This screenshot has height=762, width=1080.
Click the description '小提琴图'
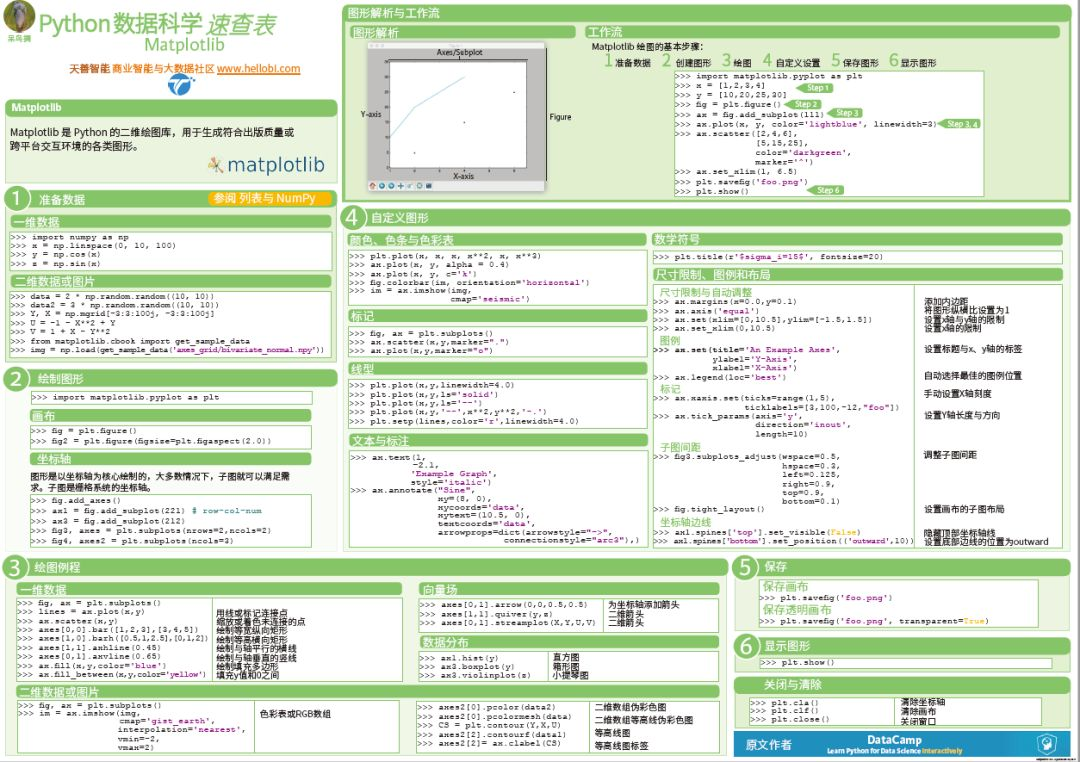[x=570, y=676]
